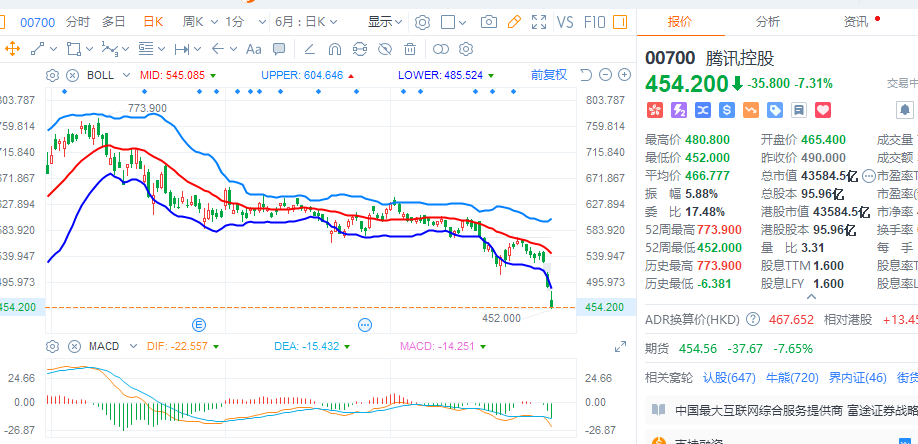Click ellipsis beside 总市值 value

[869, 175]
